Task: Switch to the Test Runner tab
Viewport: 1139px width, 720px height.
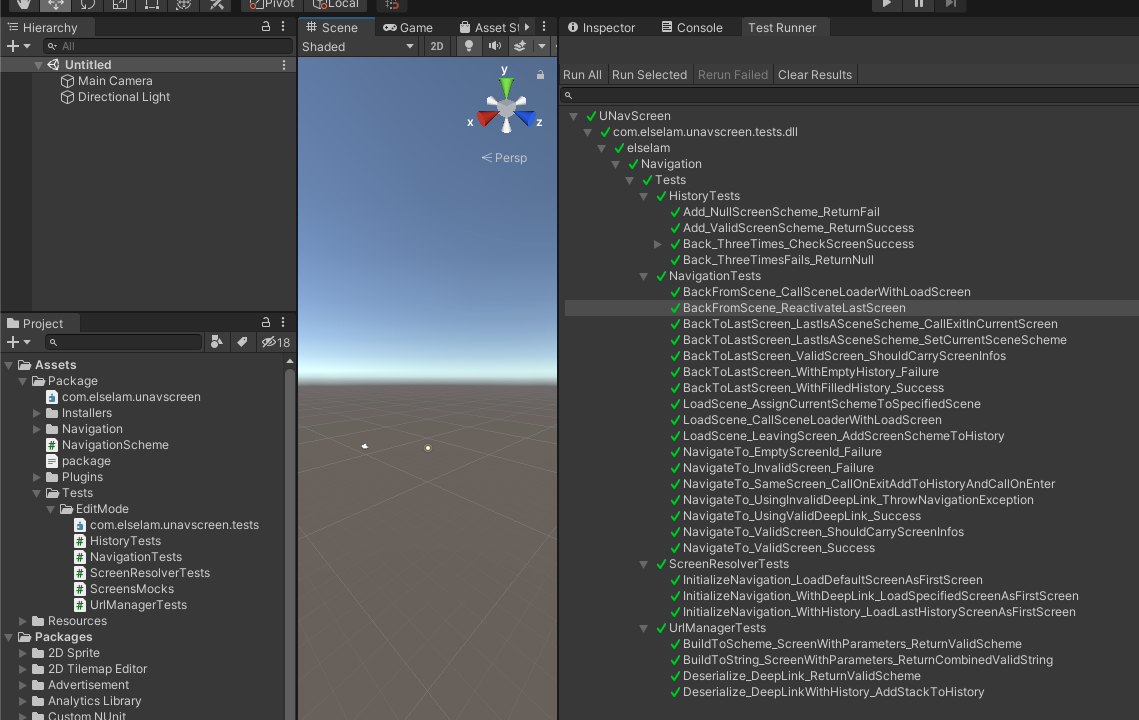Action: [782, 28]
